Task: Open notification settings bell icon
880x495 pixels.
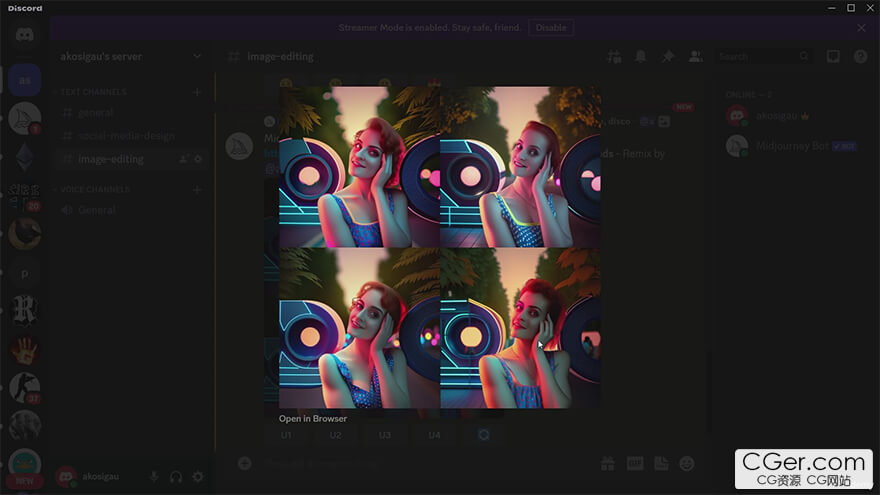Action: pyautogui.click(x=640, y=56)
